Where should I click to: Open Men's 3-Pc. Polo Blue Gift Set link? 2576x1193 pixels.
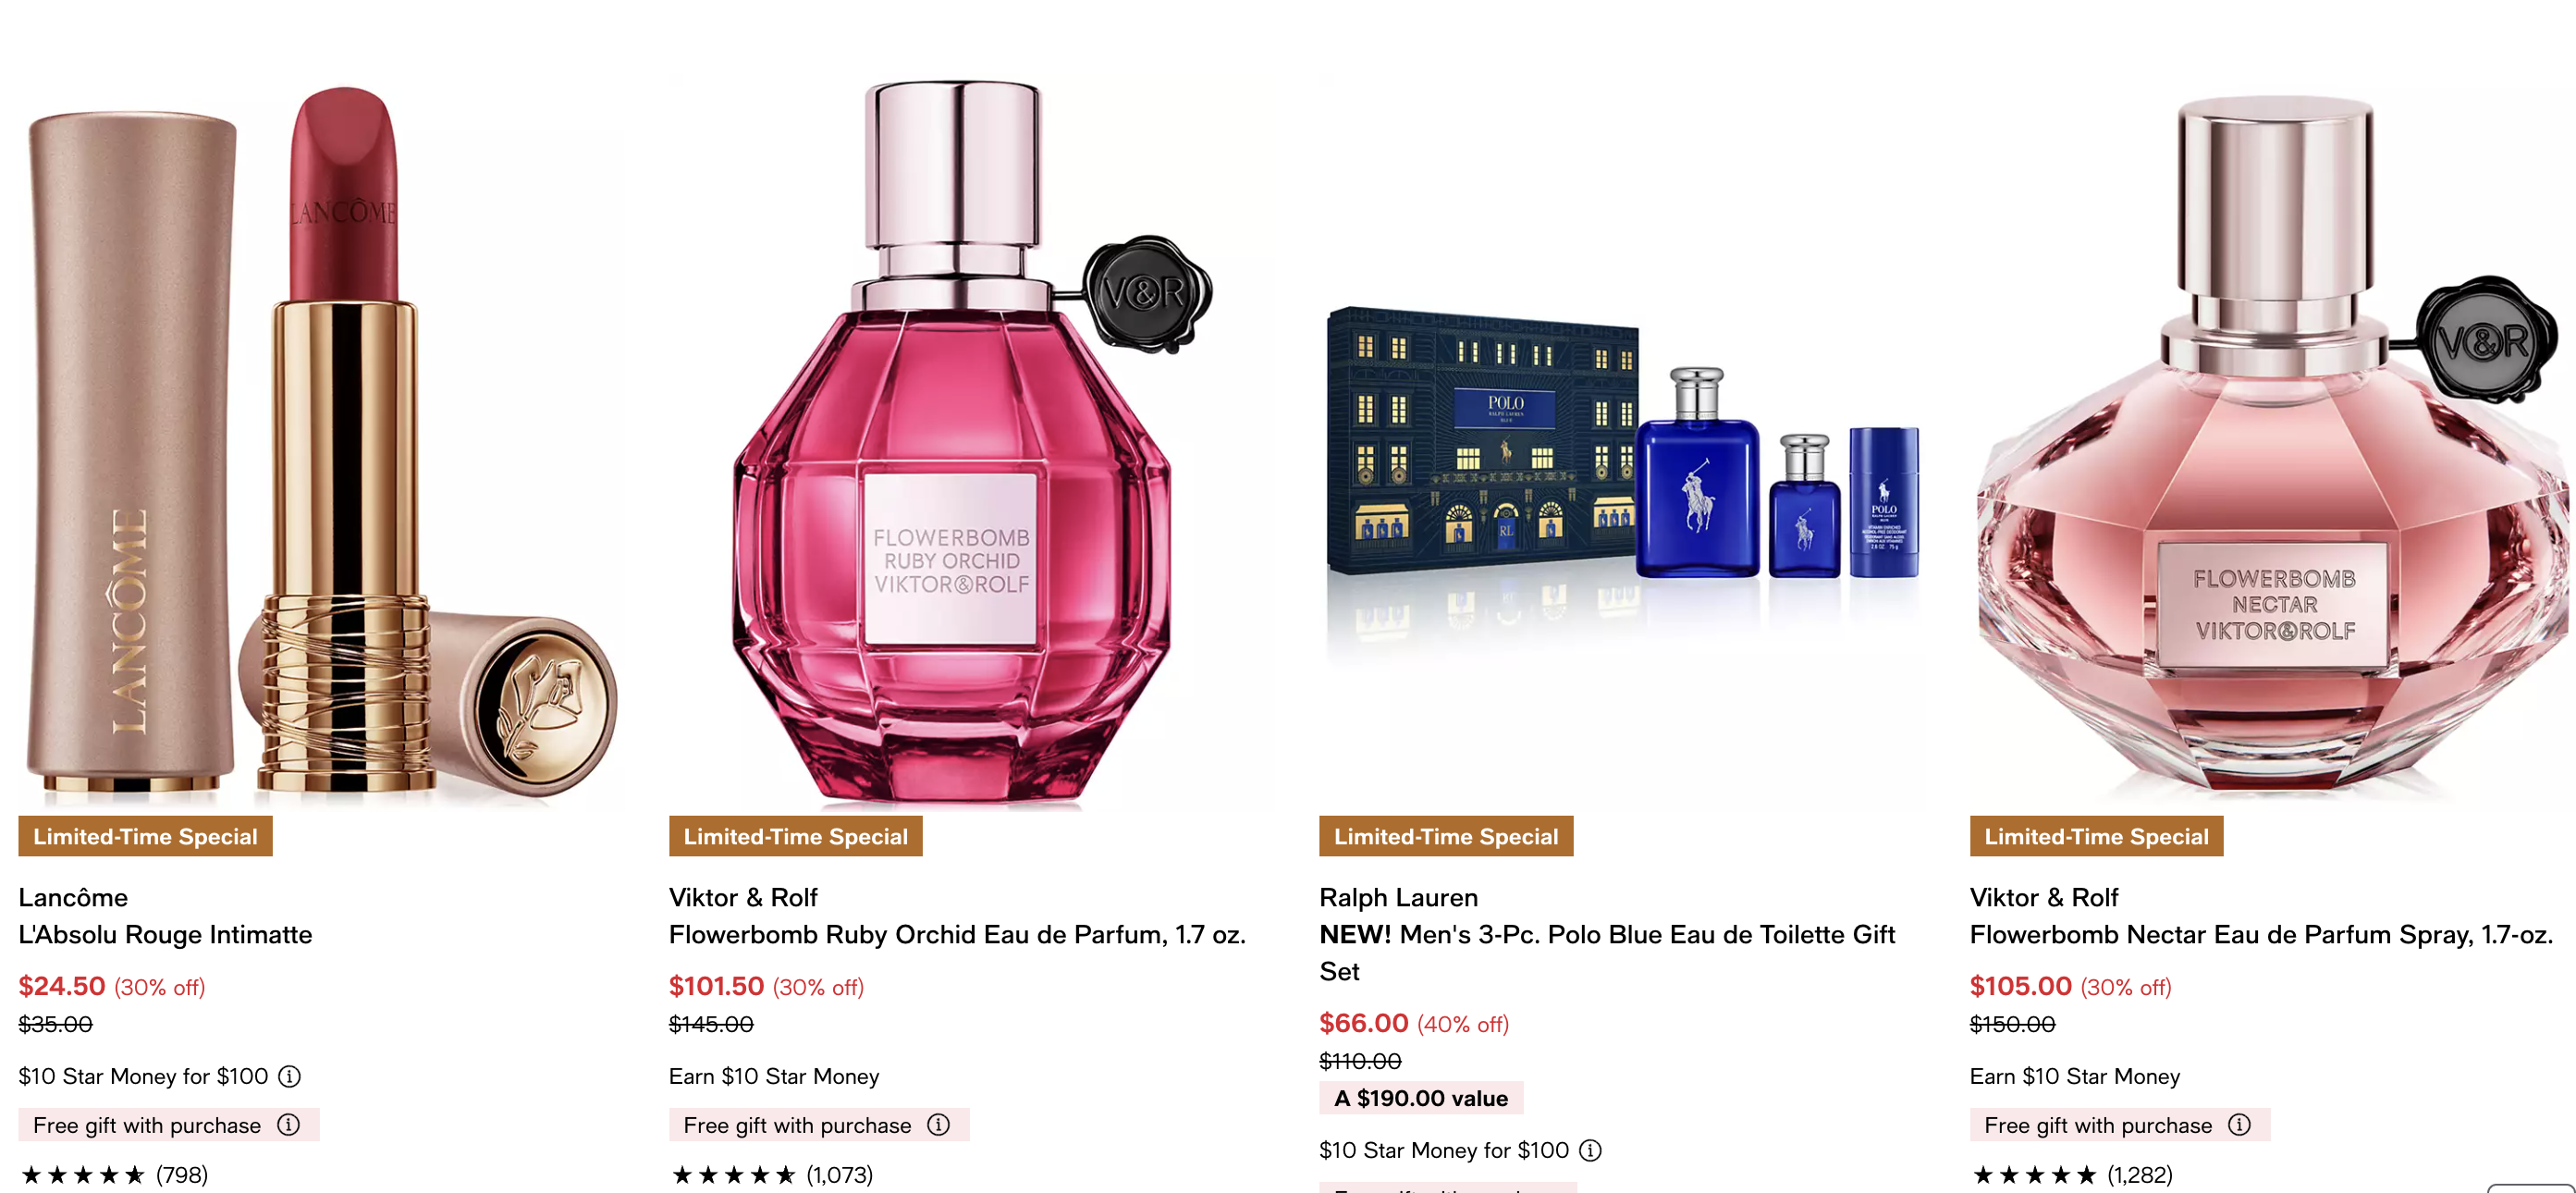(x=1607, y=952)
